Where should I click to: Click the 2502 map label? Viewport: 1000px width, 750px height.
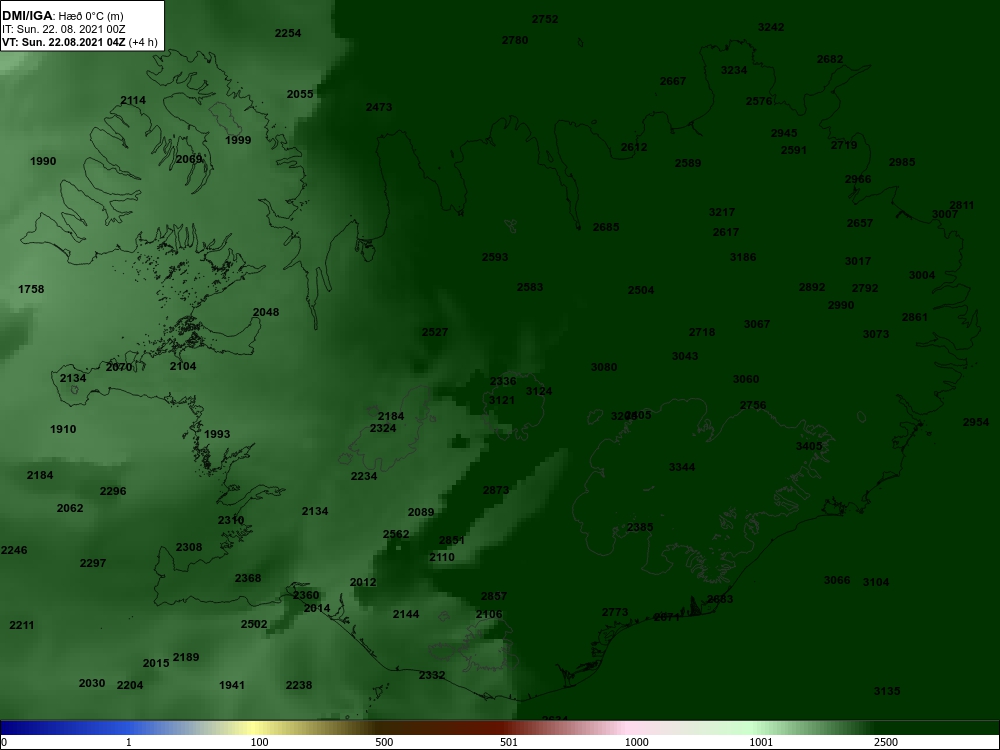pos(254,624)
